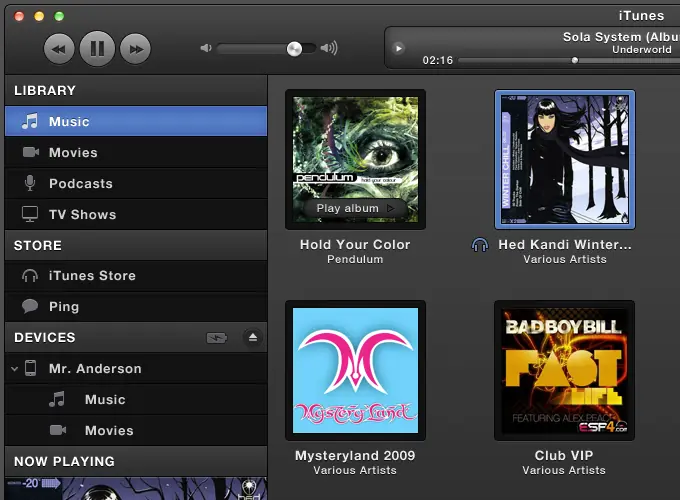Image resolution: width=680 pixels, height=500 pixels.
Task: Select the Hold Your Color album cover
Action: tap(355, 160)
